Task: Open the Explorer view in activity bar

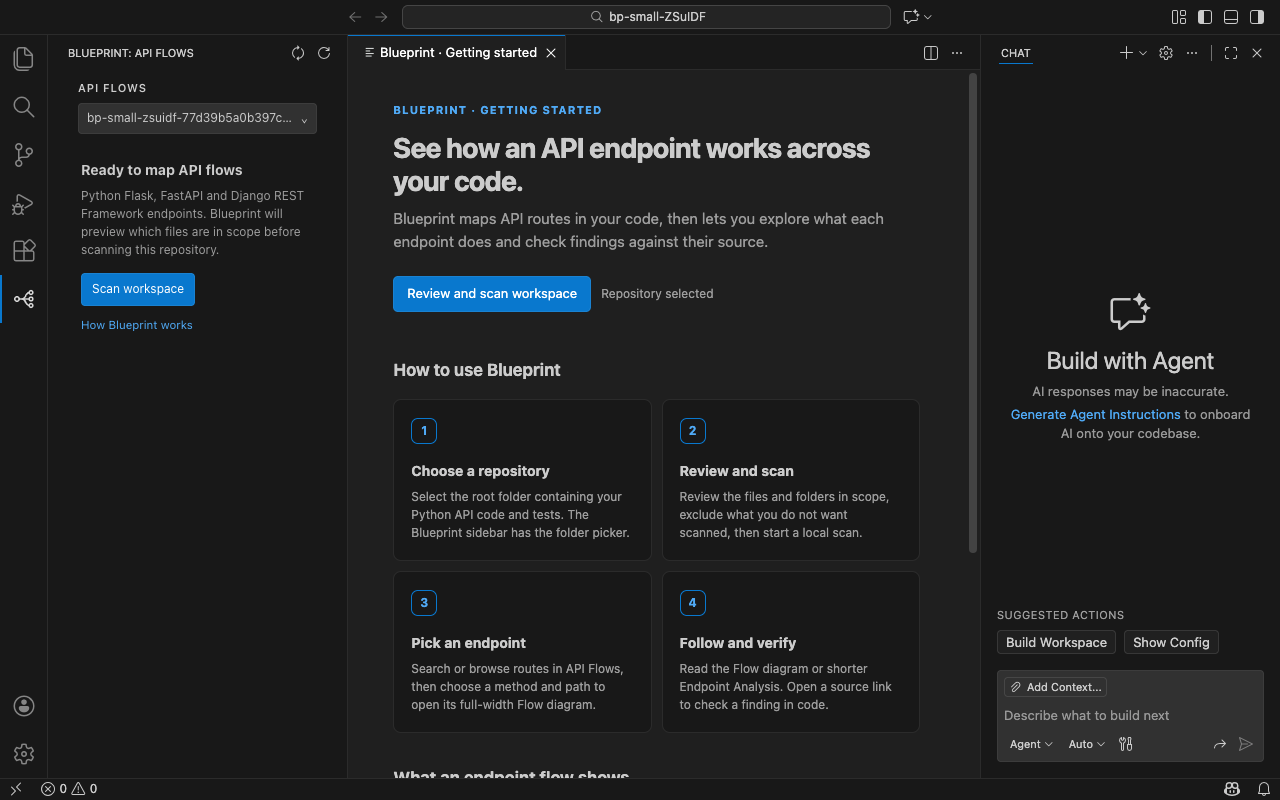Action: 24,59
